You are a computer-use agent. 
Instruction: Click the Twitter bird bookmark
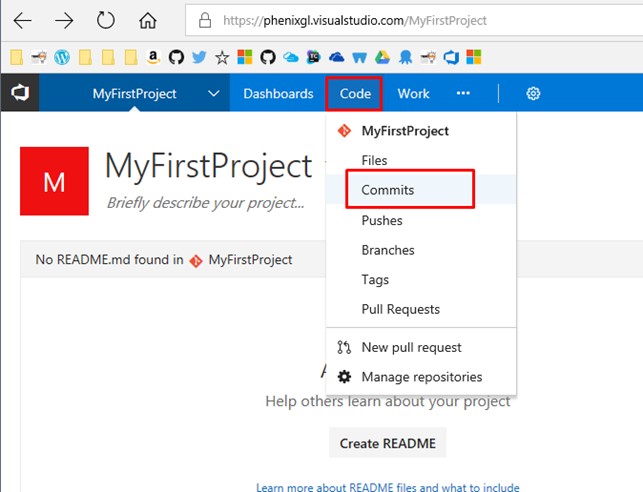tap(198, 57)
